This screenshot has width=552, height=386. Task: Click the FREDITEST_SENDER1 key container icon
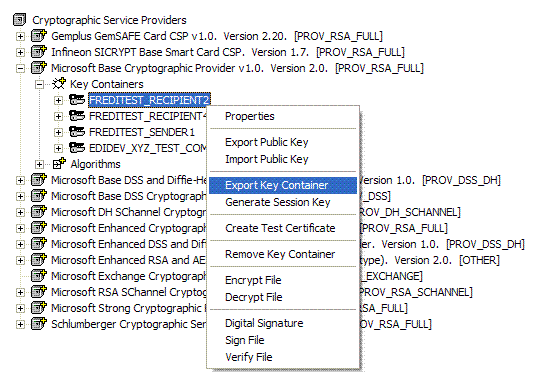[77, 132]
